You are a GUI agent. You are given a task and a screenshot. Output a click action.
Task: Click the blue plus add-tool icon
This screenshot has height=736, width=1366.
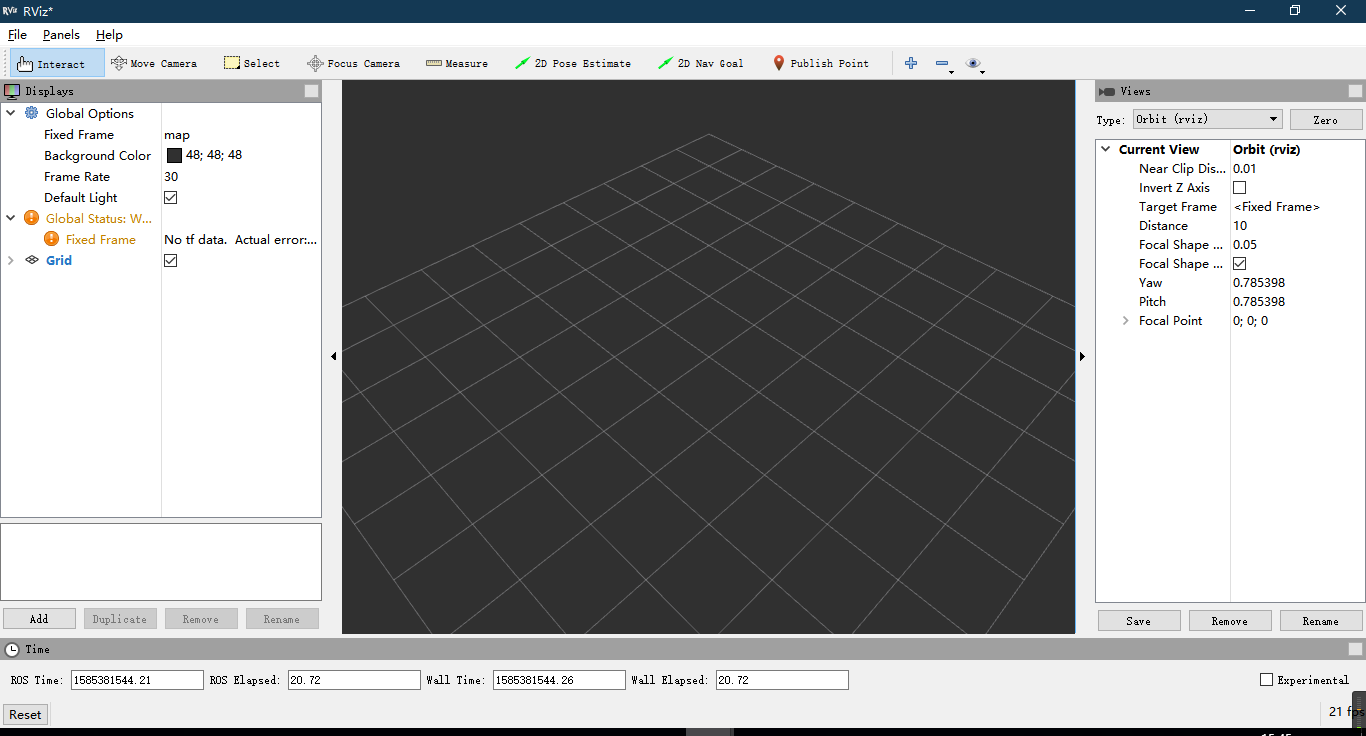pos(911,63)
